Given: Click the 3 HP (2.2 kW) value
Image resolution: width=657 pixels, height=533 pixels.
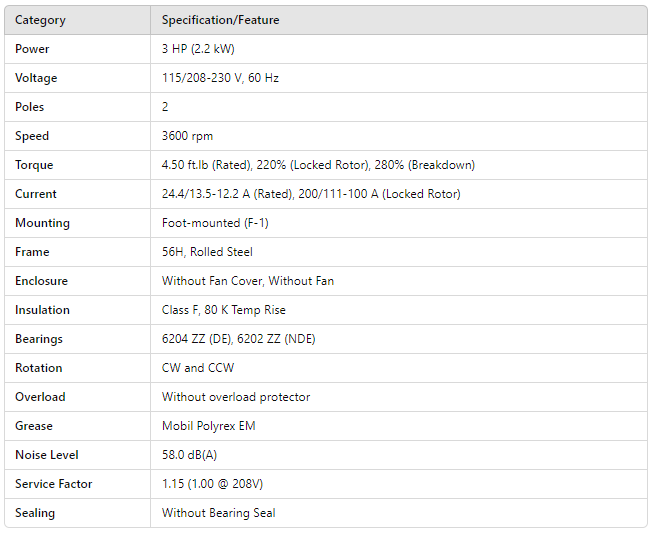Looking at the screenshot, I should [x=198, y=49].
